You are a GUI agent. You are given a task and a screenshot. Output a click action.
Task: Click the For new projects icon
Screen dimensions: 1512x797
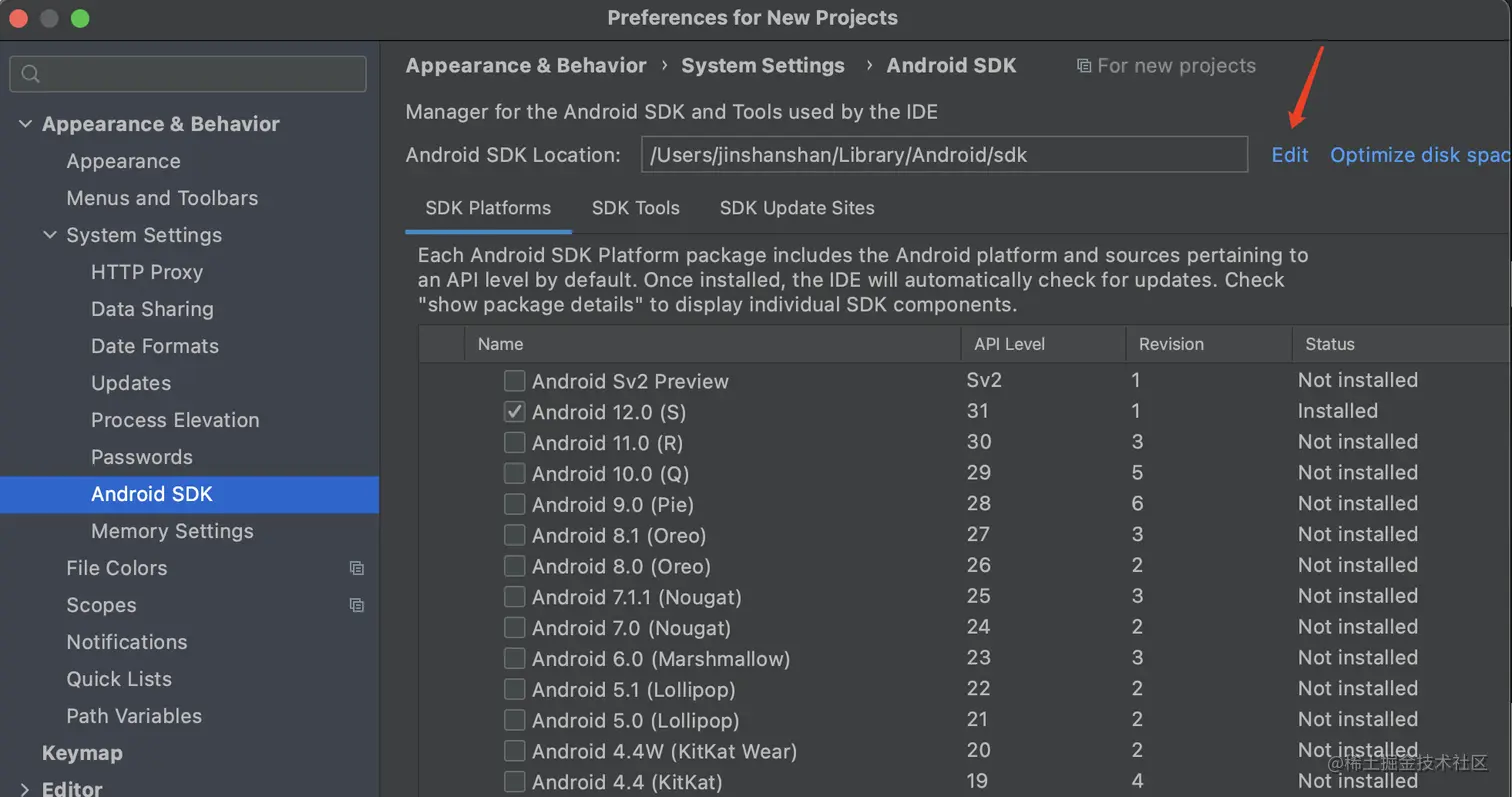[x=1084, y=66]
